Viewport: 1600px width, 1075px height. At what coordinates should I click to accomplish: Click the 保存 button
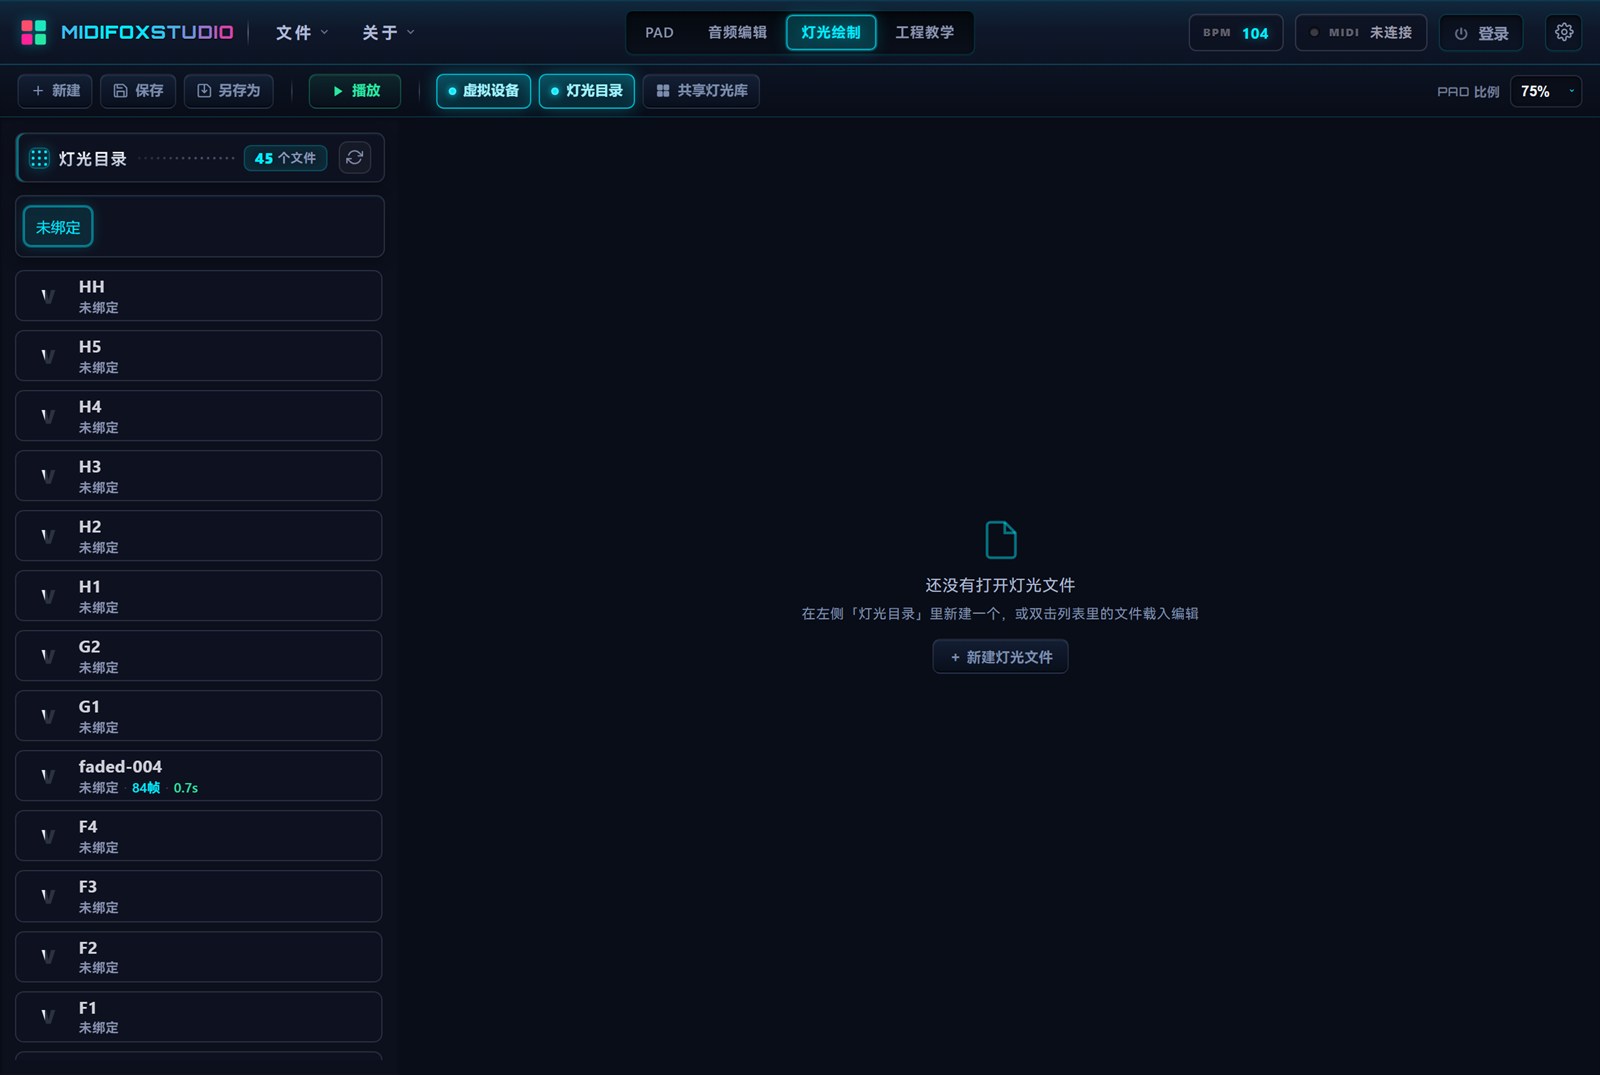pyautogui.click(x=138, y=91)
